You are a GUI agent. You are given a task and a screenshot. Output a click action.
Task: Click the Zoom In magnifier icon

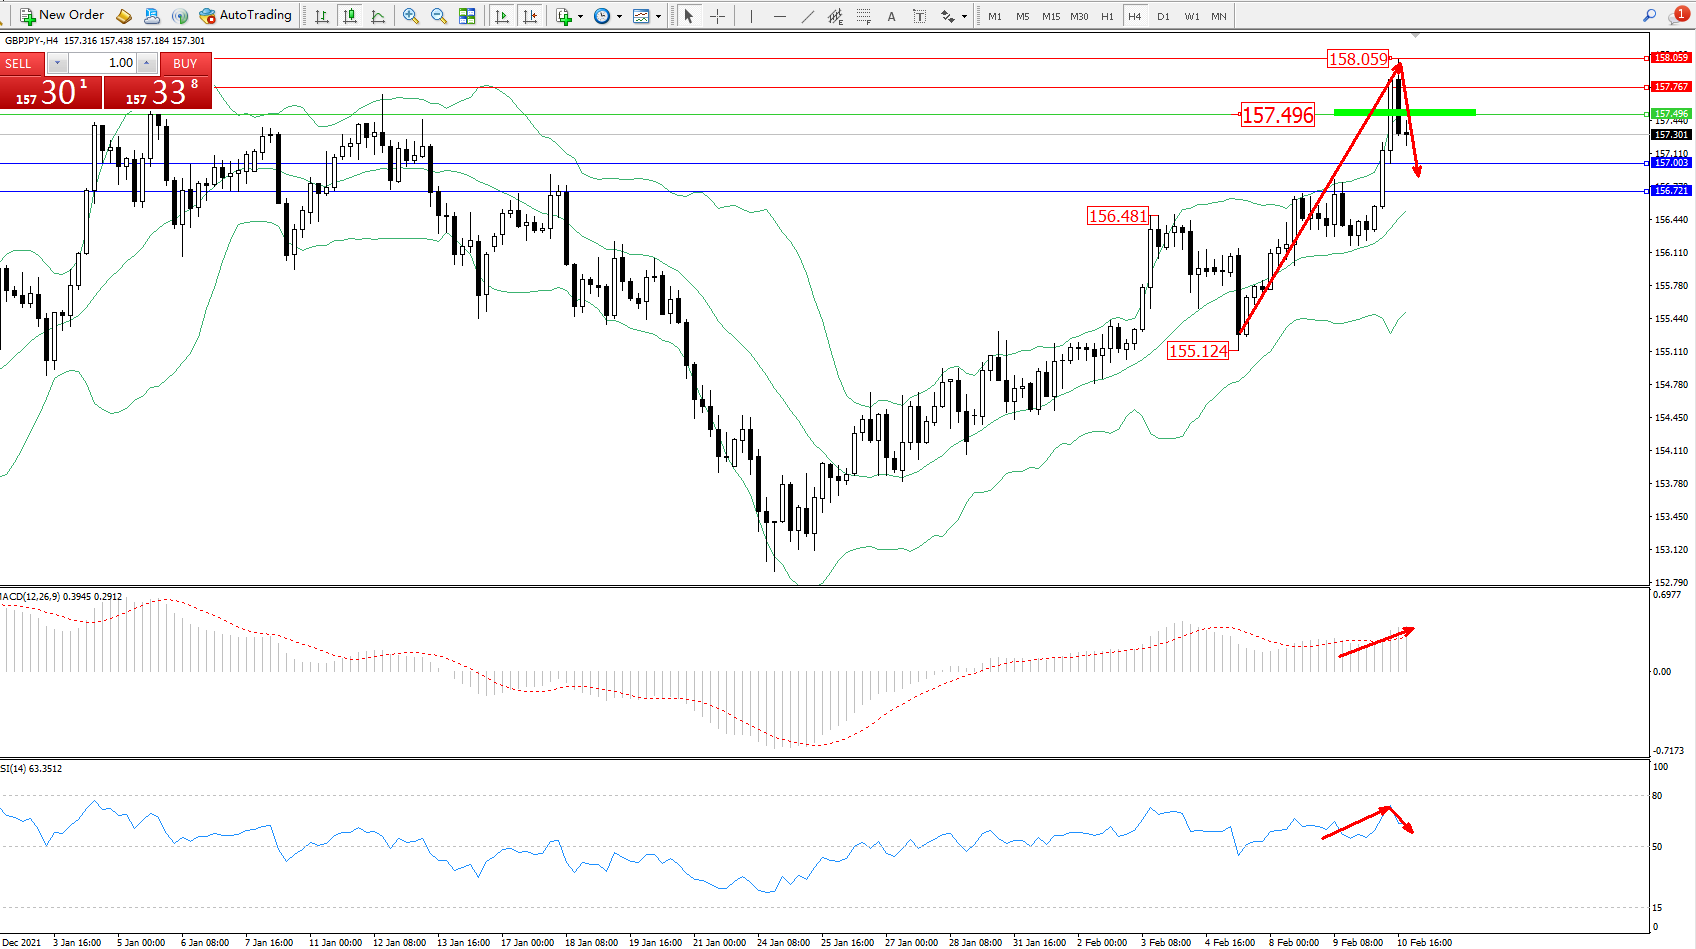[411, 16]
